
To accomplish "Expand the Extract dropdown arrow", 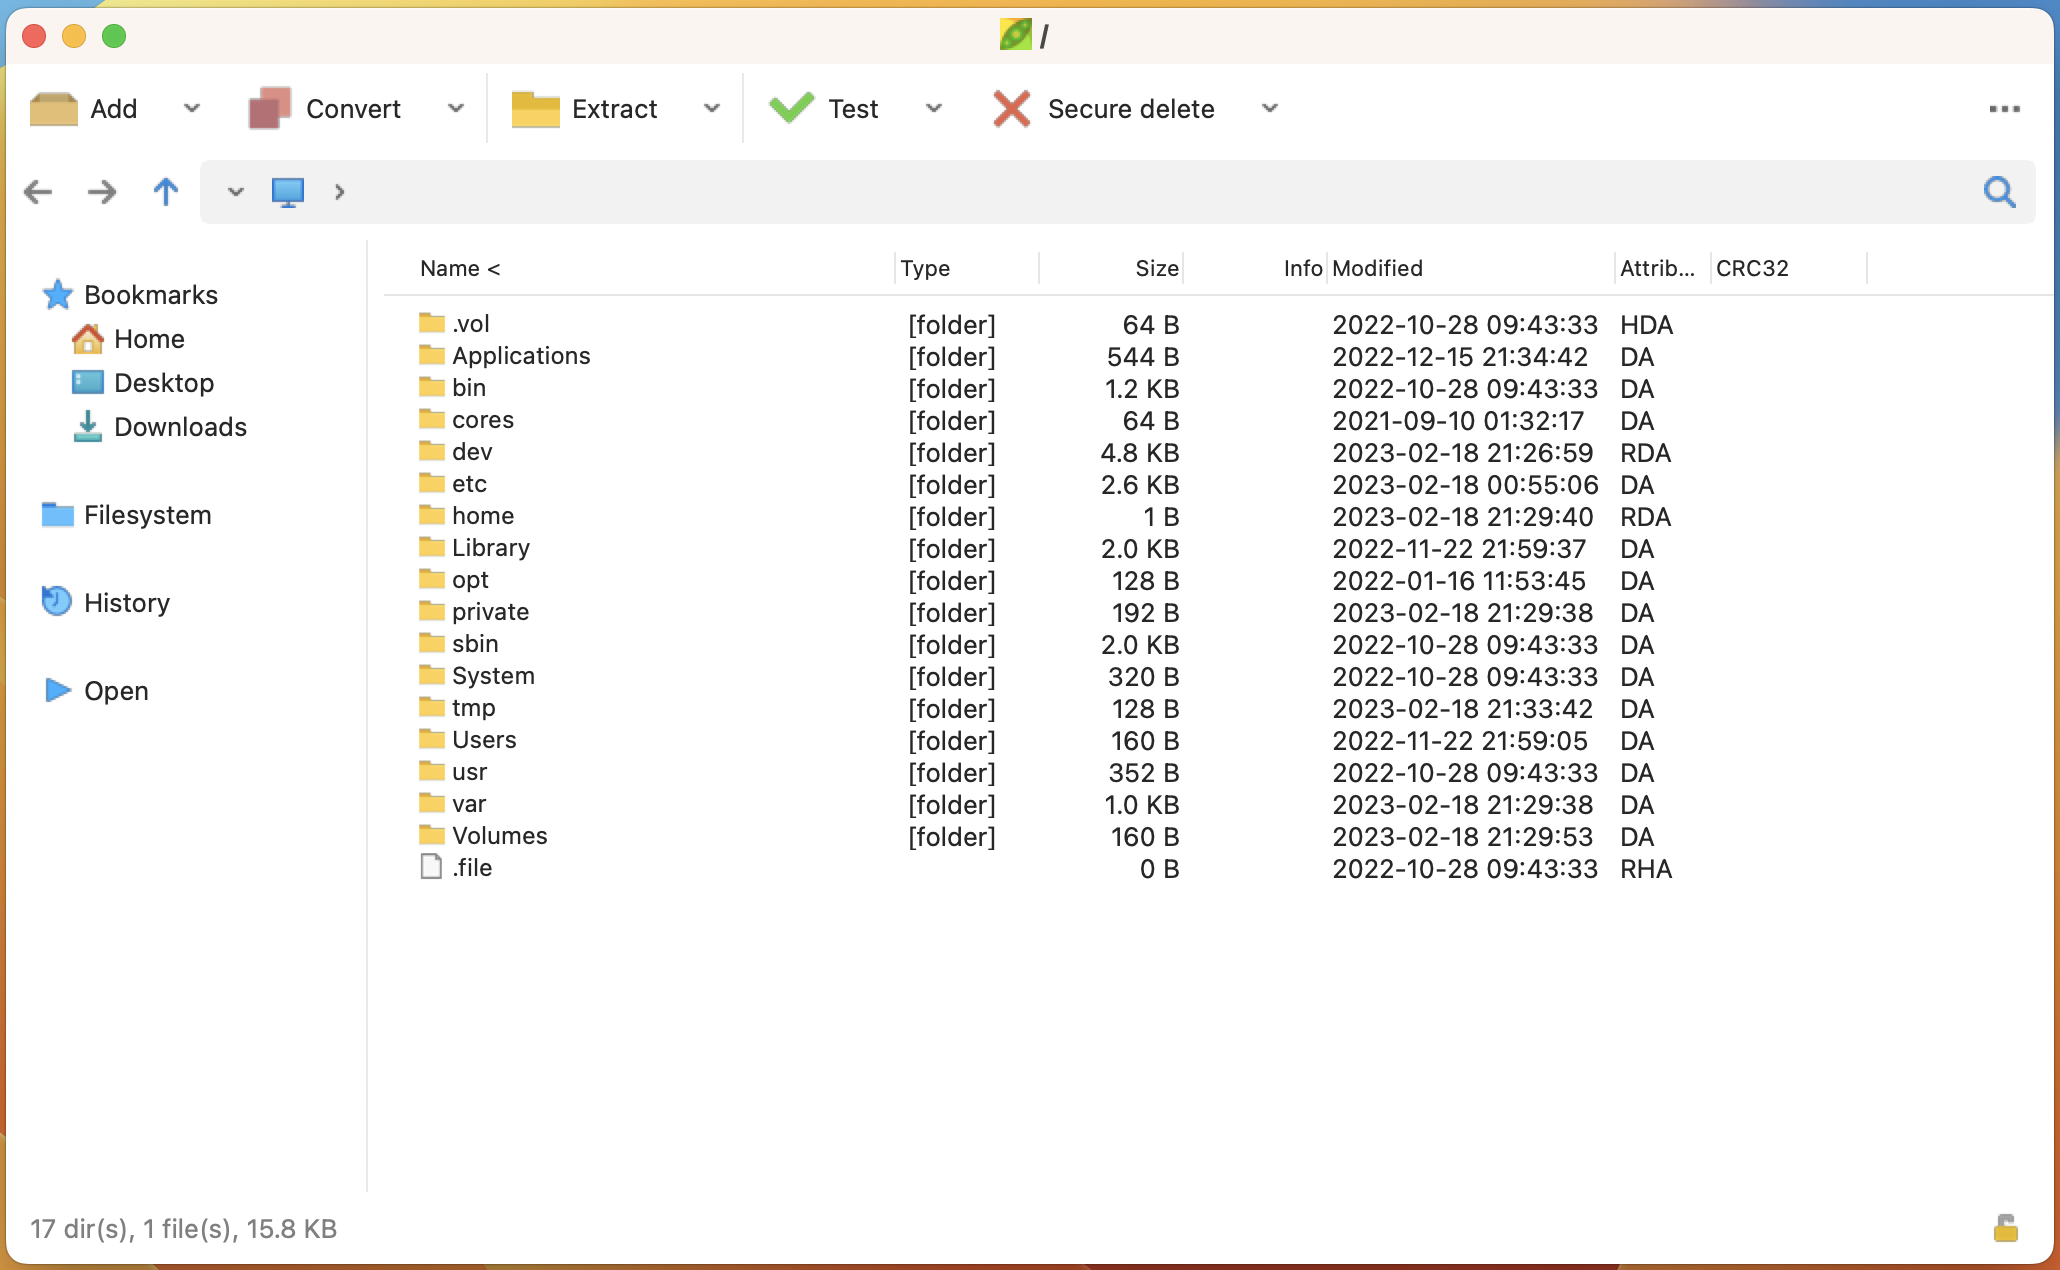I will [x=712, y=107].
